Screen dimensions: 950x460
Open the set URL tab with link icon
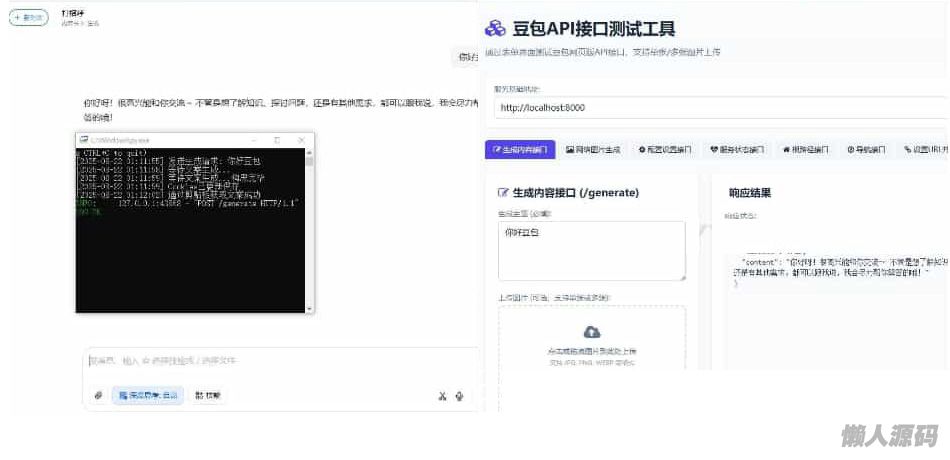point(925,150)
